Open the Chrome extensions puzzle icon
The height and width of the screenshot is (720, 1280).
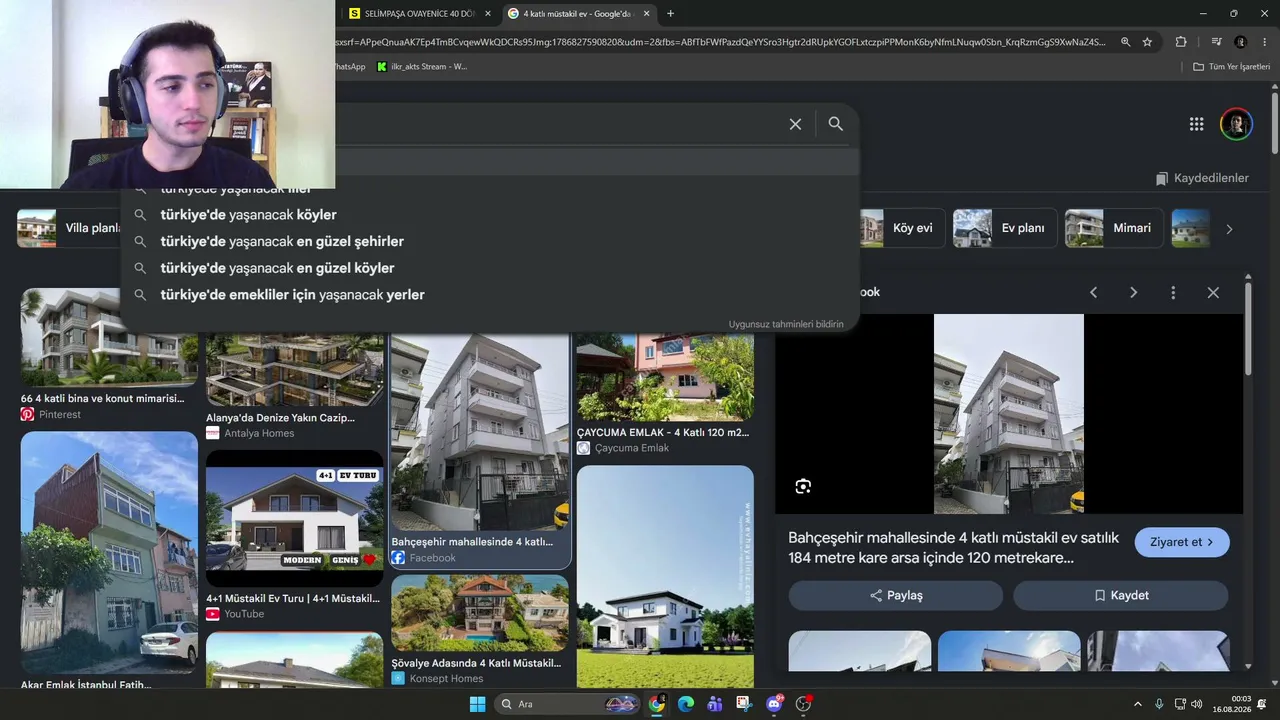[1181, 42]
